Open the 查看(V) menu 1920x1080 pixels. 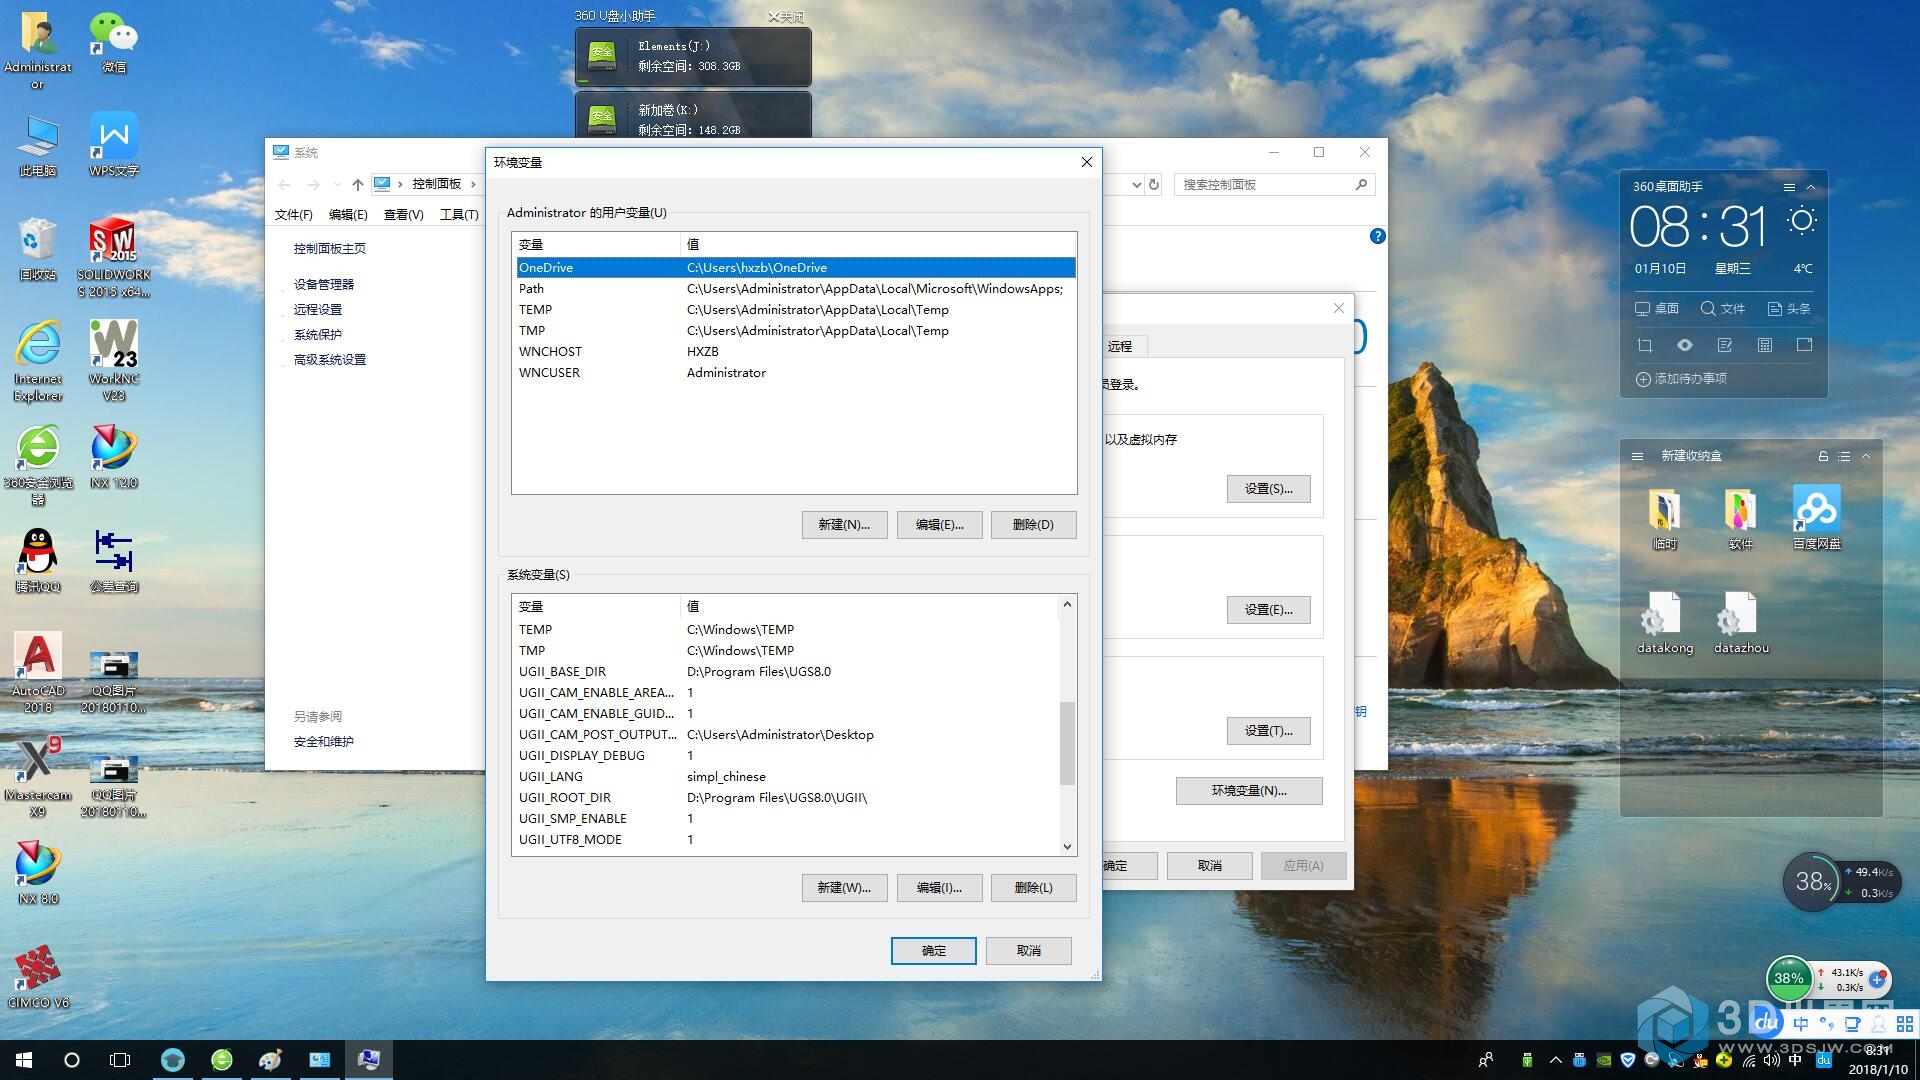tap(403, 214)
